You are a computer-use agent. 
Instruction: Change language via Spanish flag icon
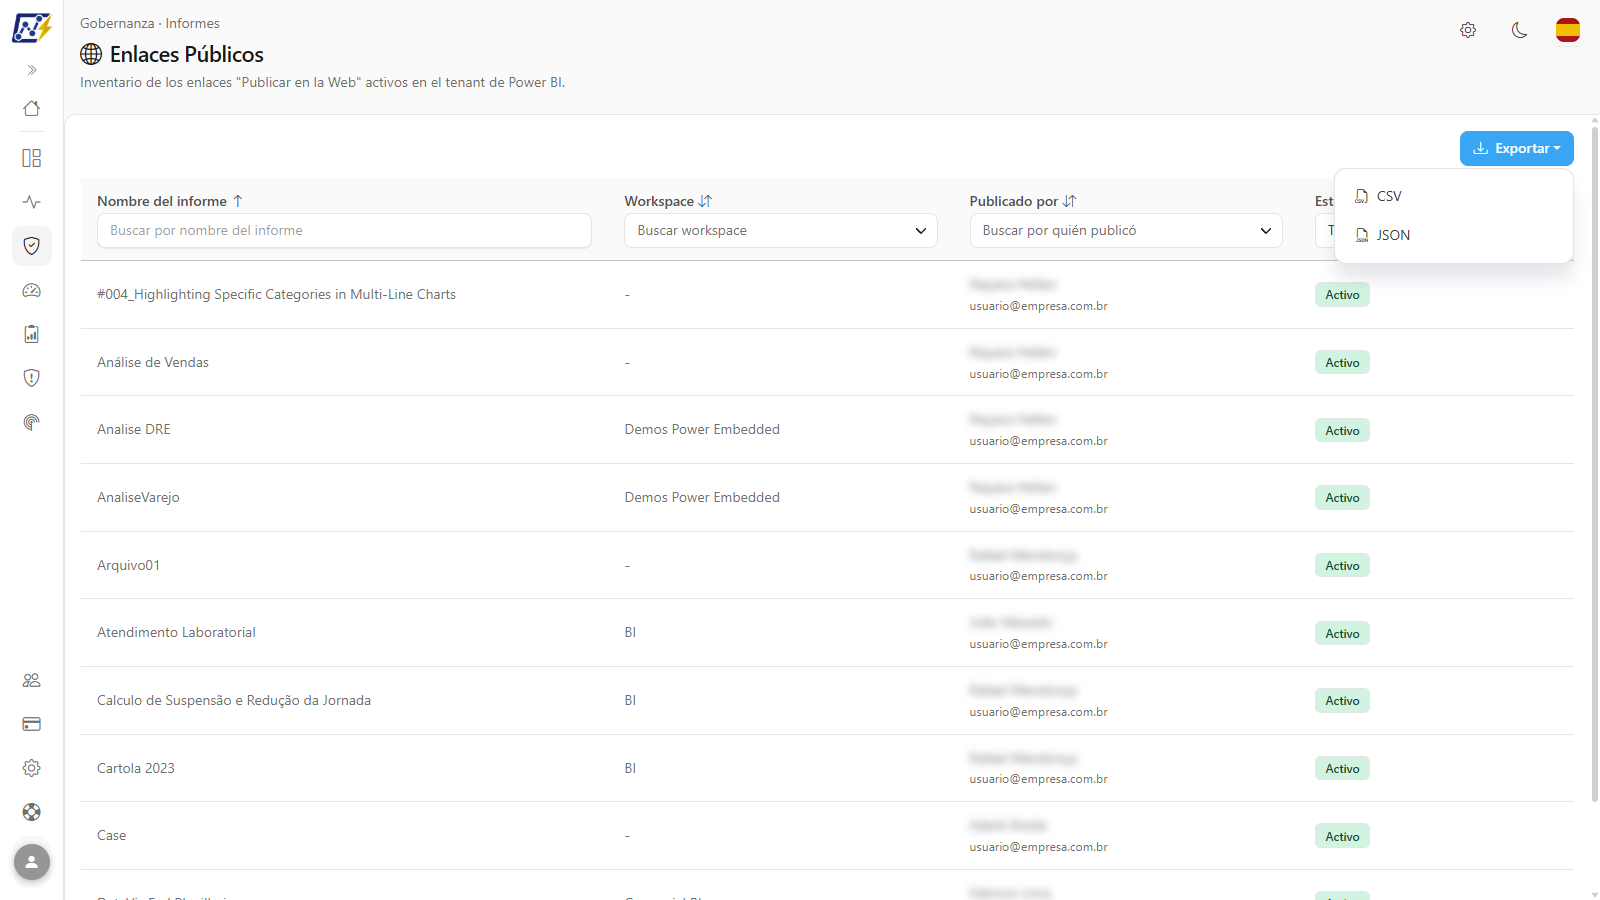point(1568,30)
